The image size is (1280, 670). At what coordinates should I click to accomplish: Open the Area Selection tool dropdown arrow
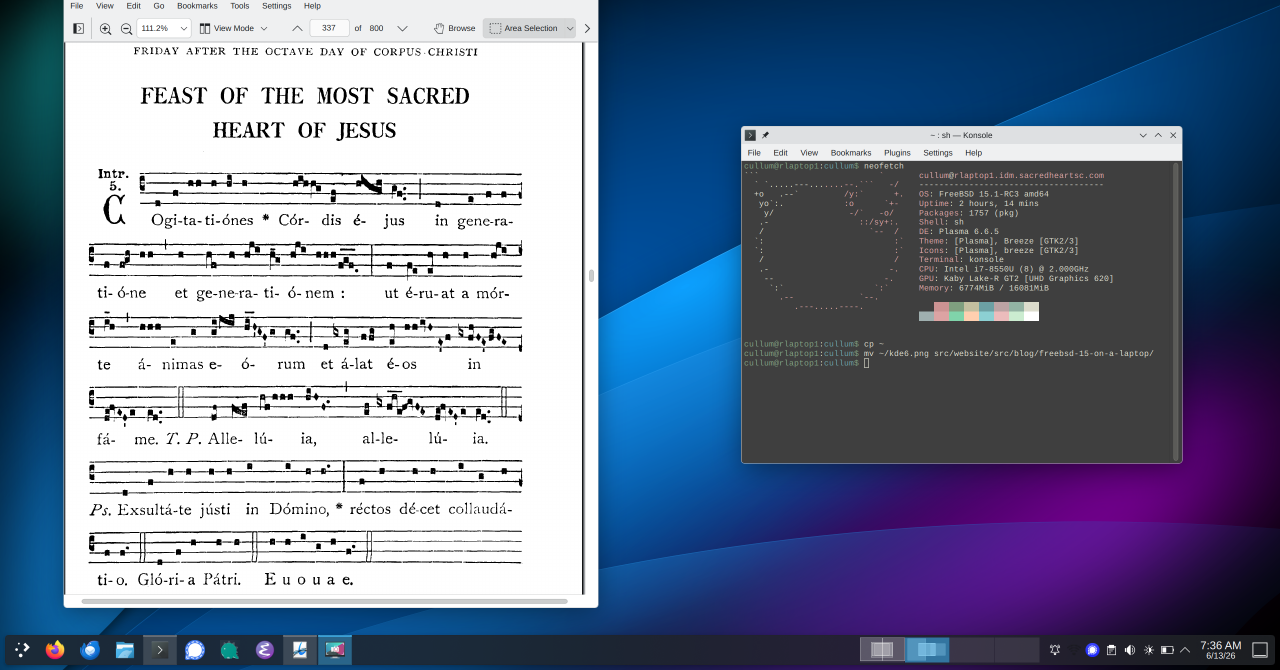570,28
